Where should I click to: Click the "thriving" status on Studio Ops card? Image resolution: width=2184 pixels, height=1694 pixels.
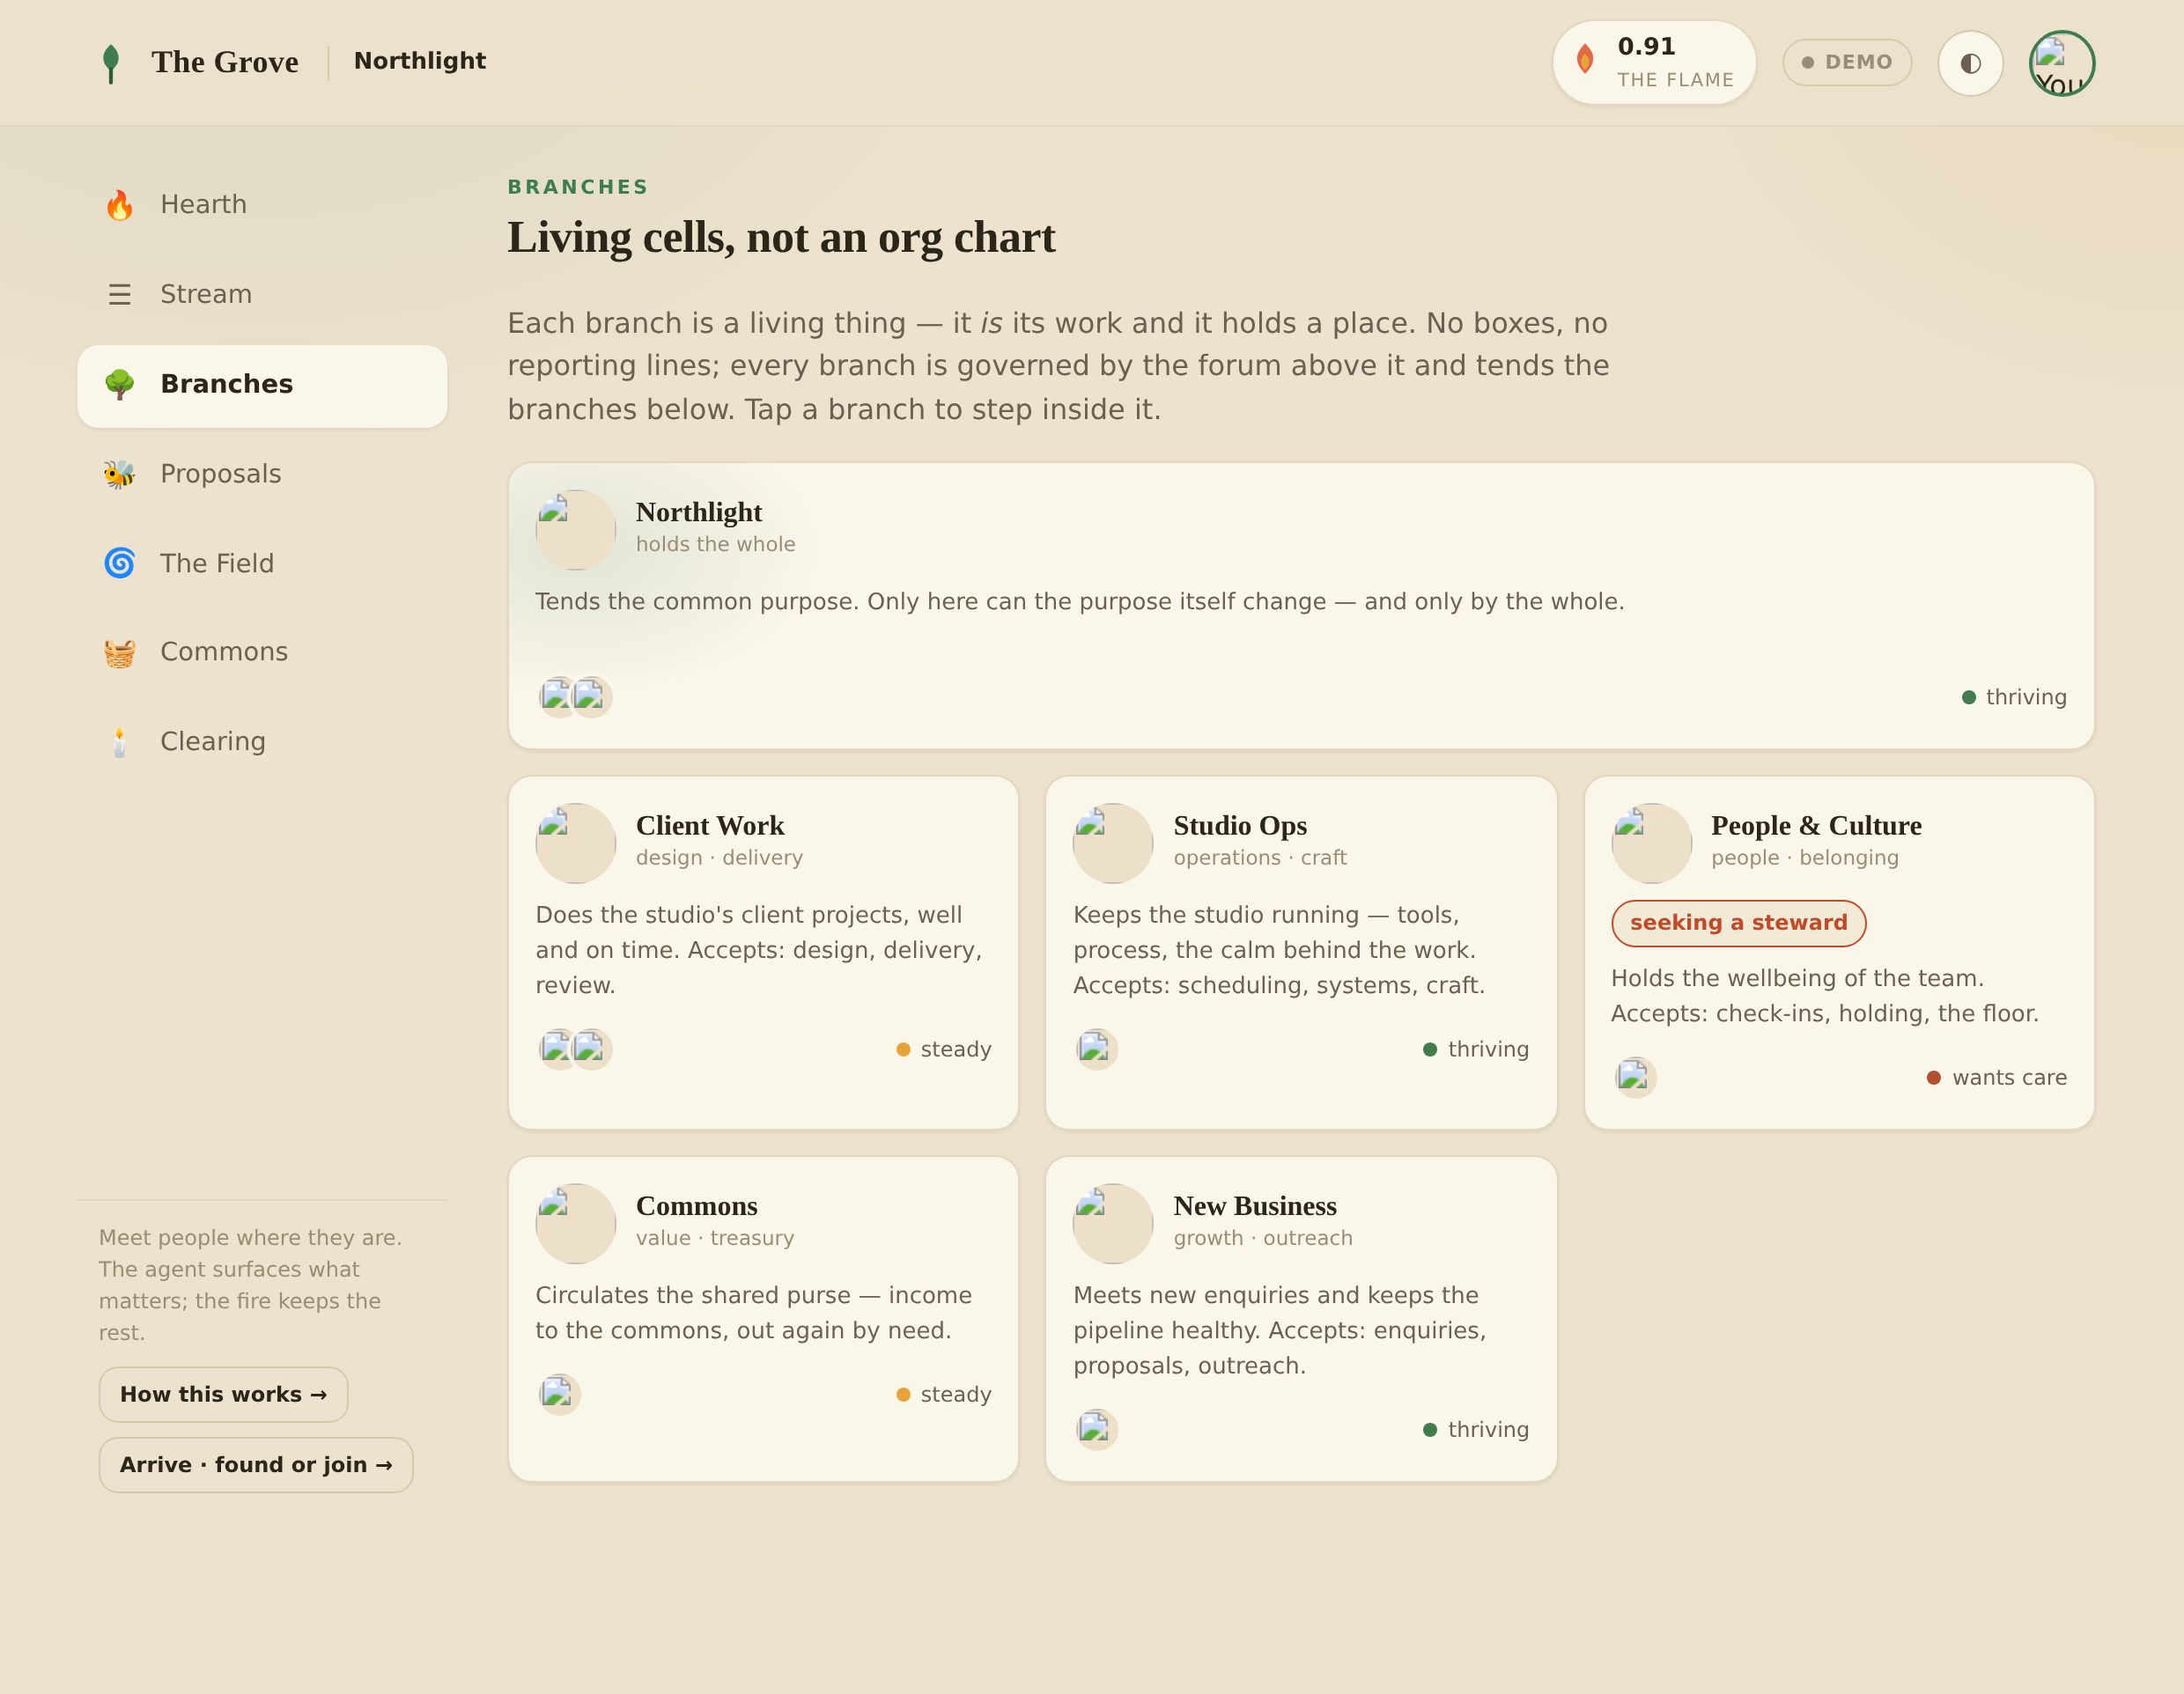1476,1049
